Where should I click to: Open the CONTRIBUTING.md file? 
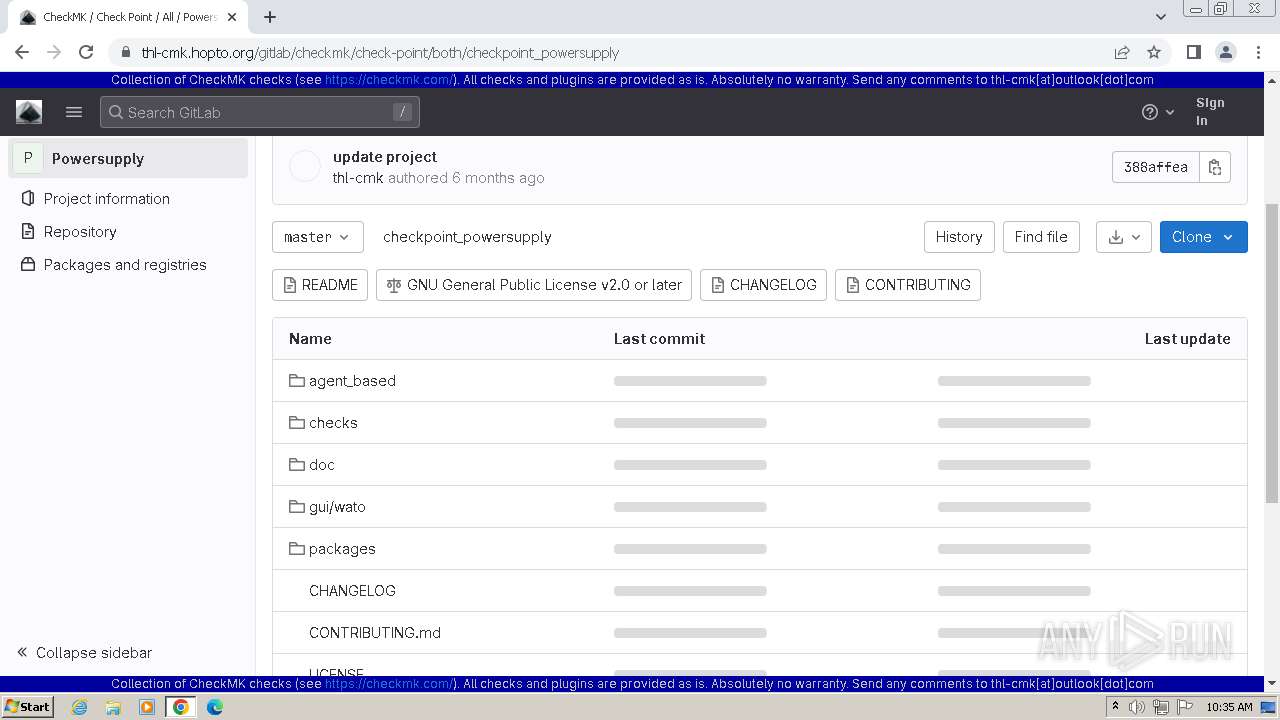click(x=374, y=633)
